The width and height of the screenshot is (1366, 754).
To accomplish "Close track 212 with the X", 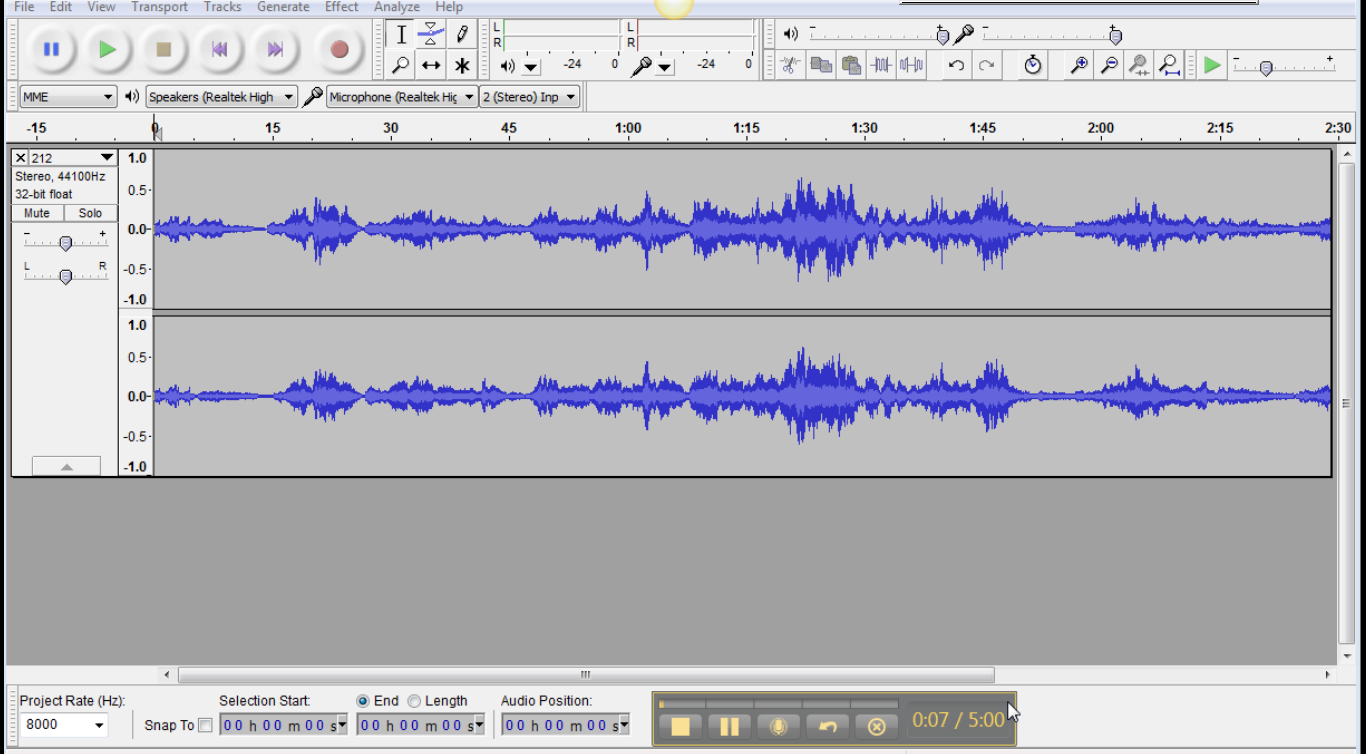I will tap(20, 158).
